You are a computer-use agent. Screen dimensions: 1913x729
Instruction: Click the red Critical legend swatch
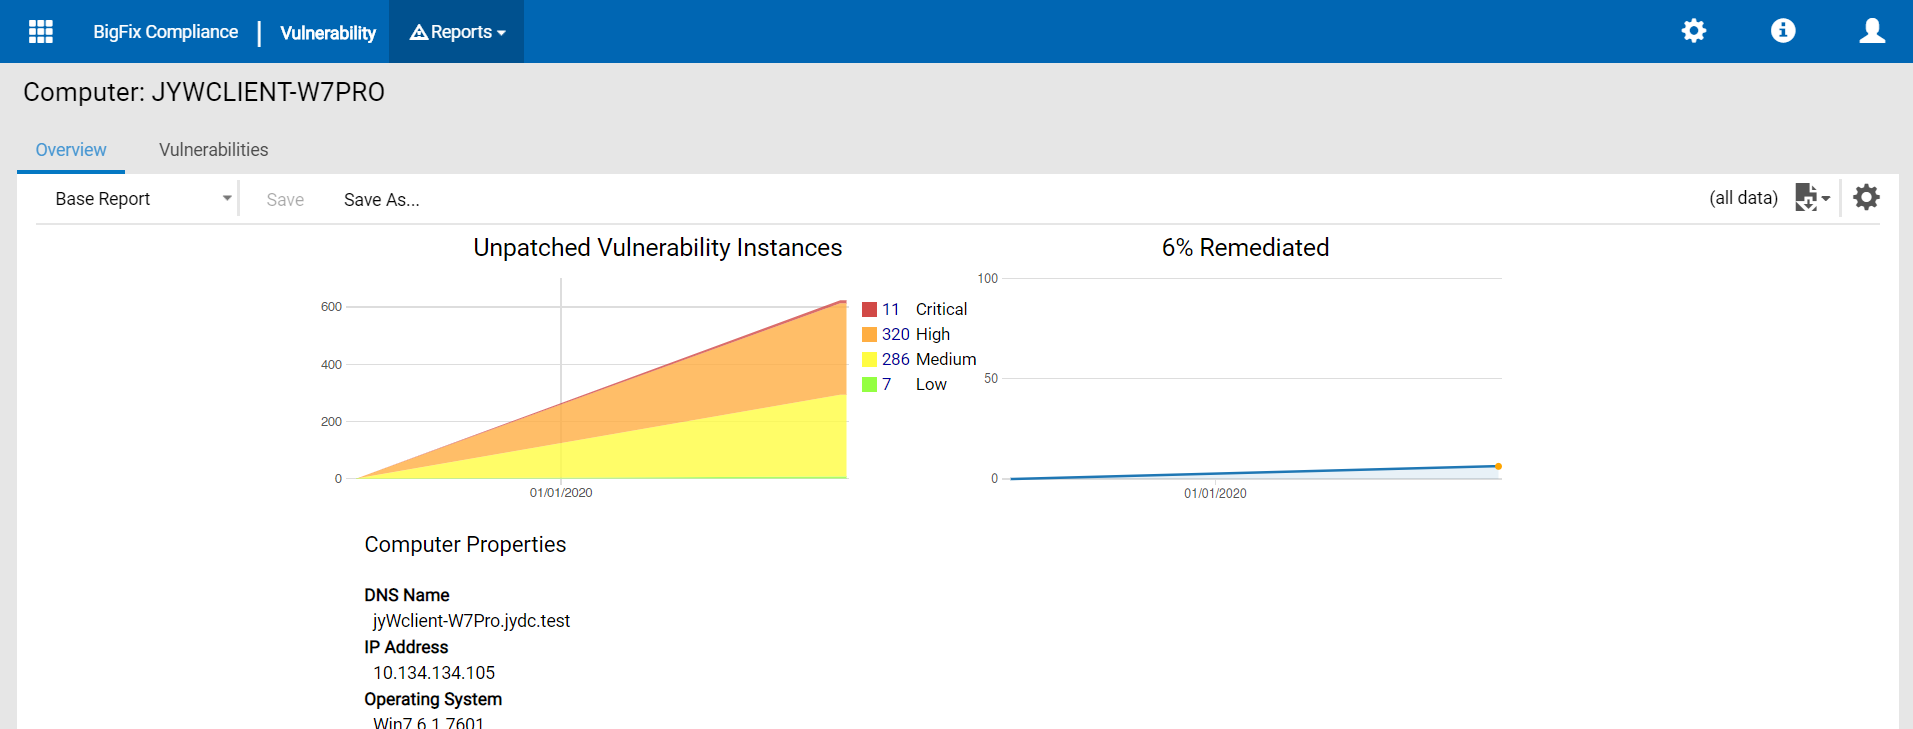(x=869, y=310)
